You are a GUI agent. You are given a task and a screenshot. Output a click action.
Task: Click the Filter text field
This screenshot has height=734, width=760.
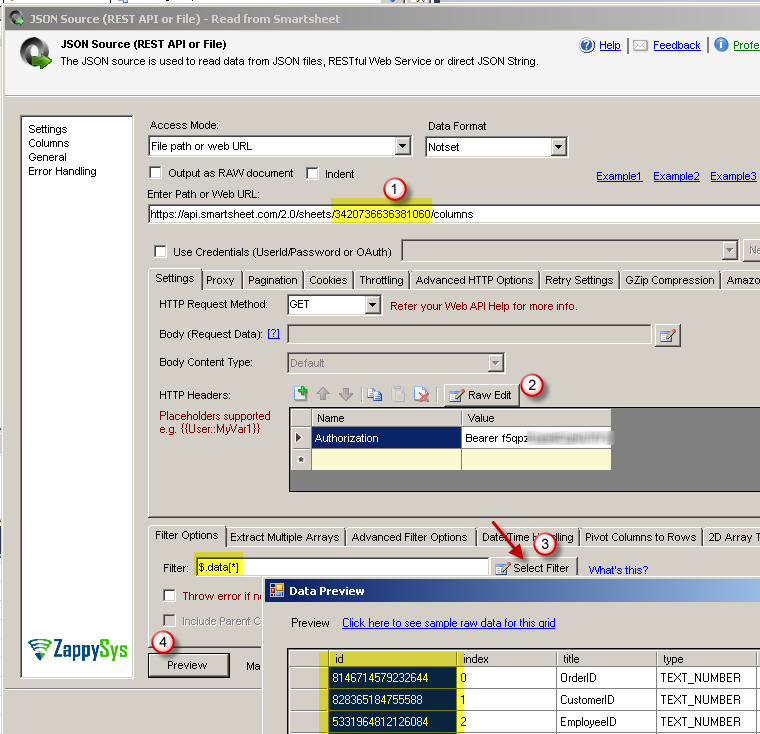click(x=342, y=567)
